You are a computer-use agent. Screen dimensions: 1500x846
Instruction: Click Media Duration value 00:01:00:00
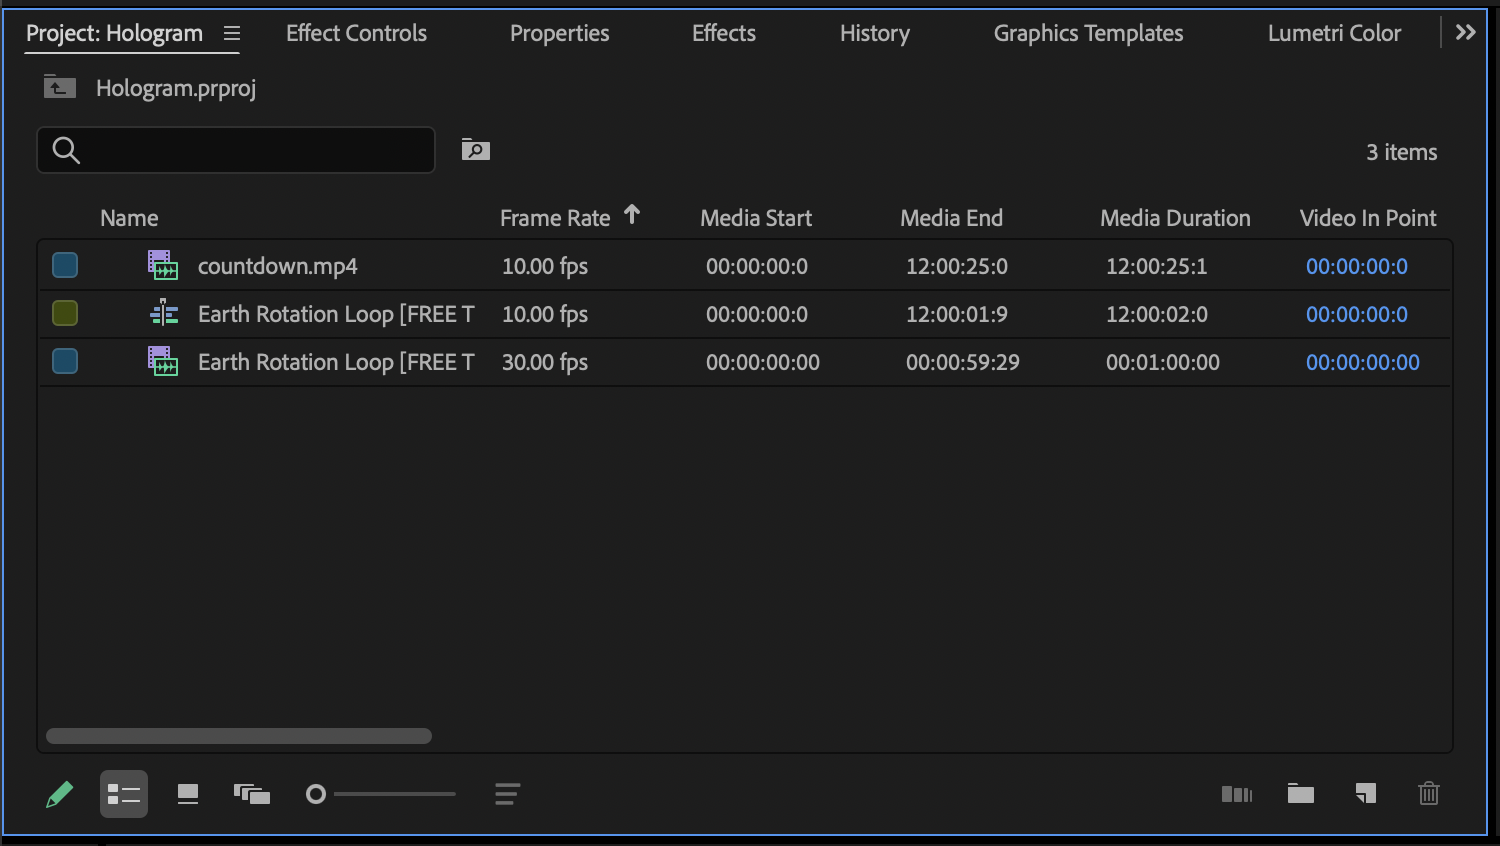coord(1163,362)
